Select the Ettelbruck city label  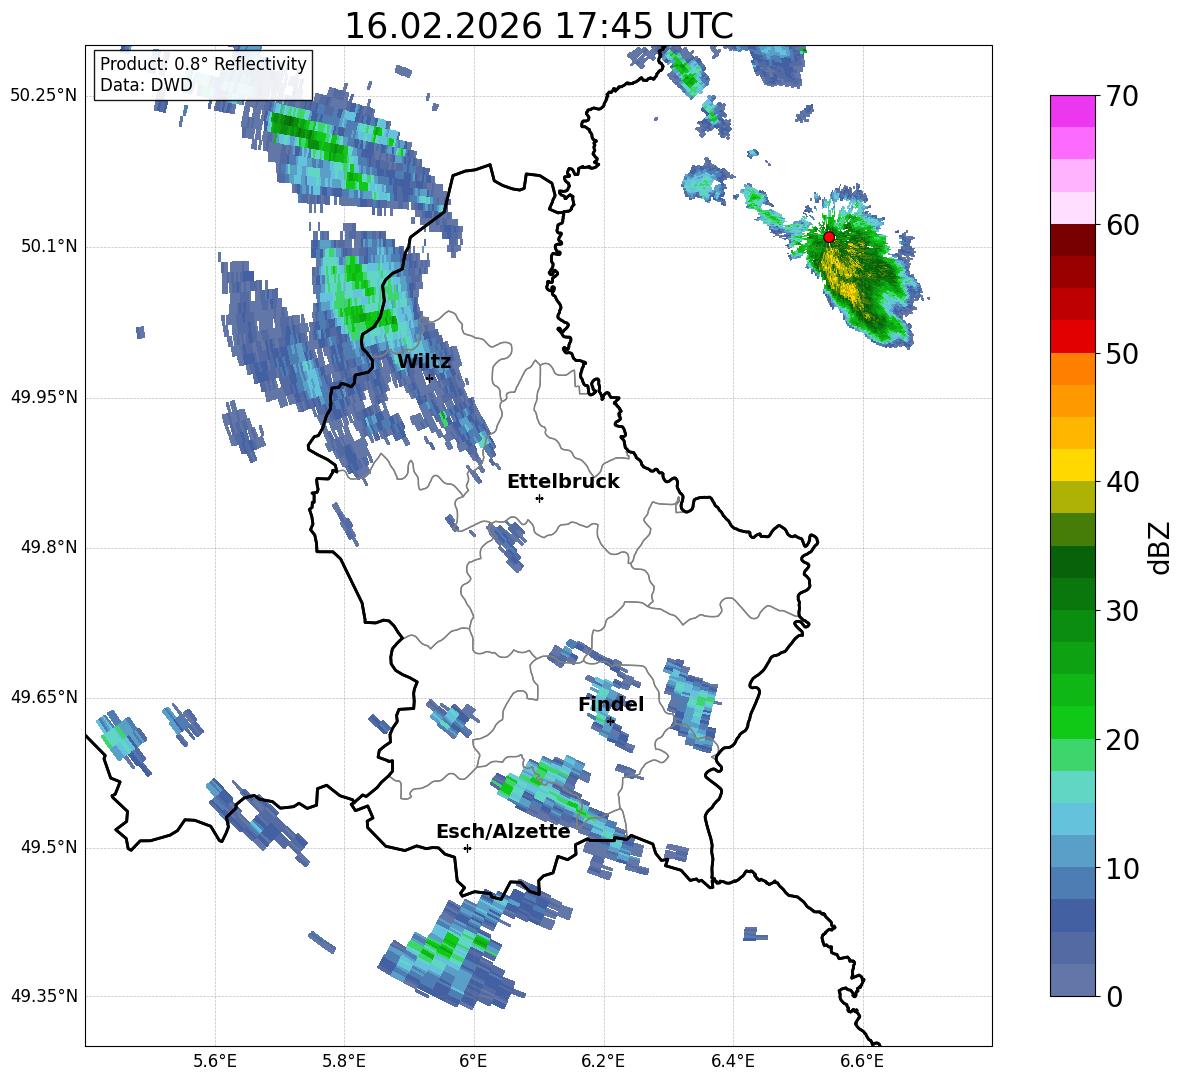click(x=563, y=481)
